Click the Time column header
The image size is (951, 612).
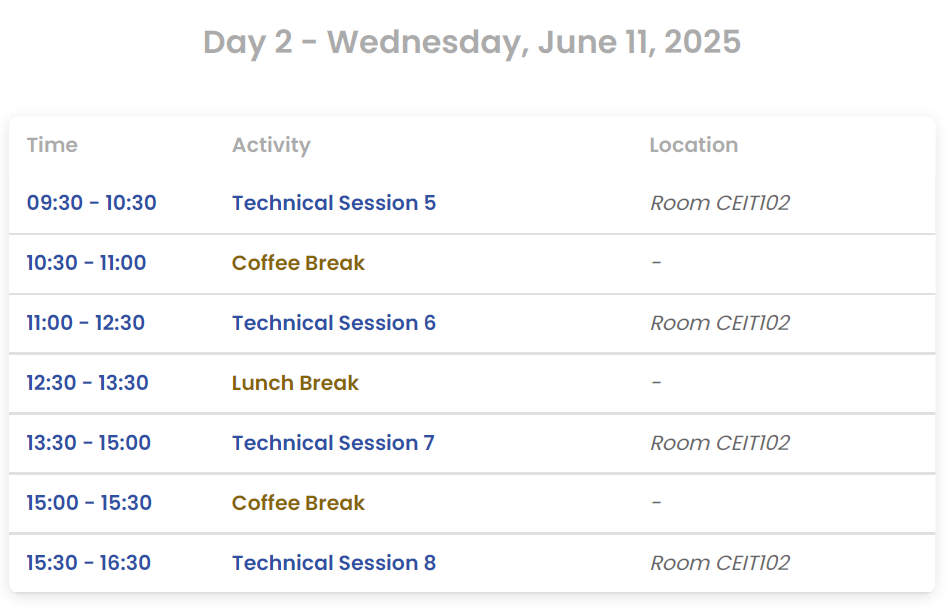pyautogui.click(x=52, y=145)
